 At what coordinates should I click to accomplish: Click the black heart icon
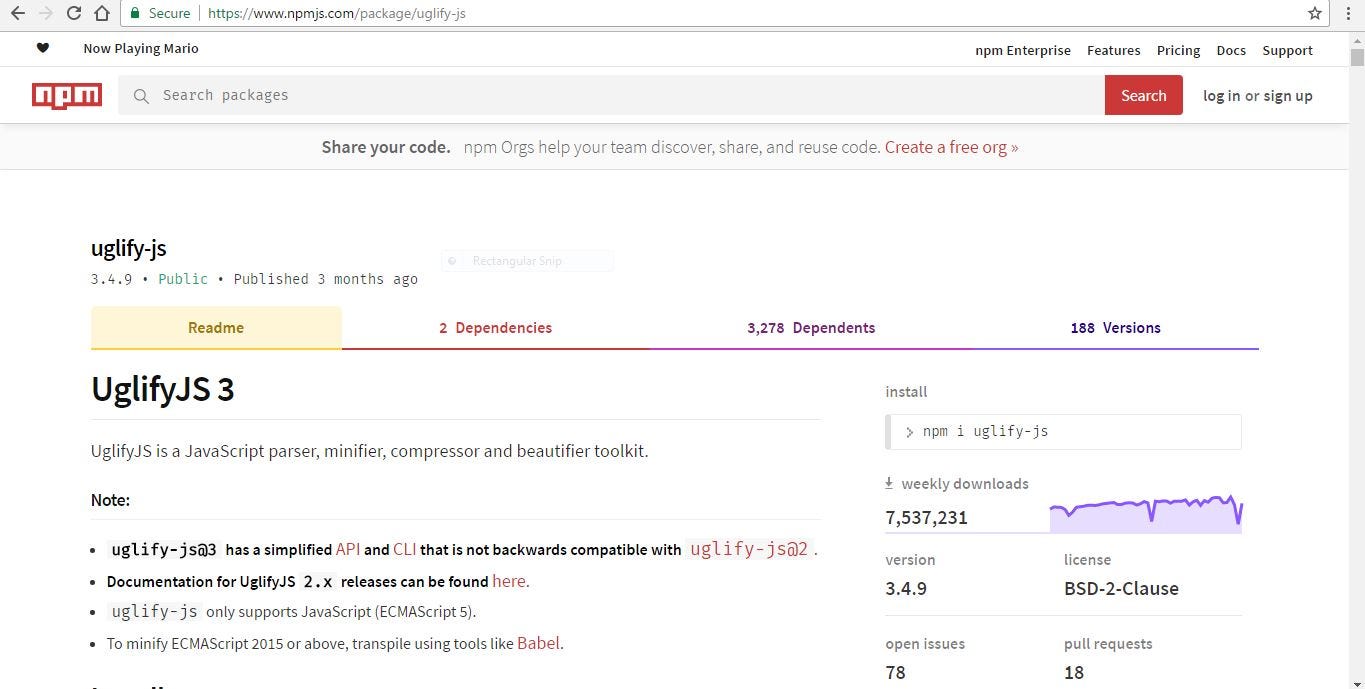pyautogui.click(x=42, y=48)
